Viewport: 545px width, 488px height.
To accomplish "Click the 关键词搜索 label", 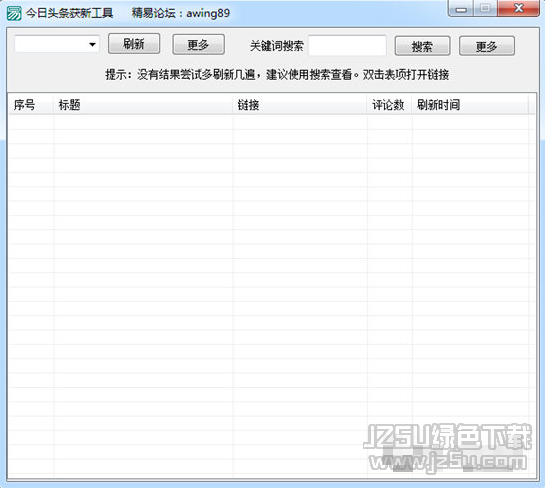I will [x=277, y=46].
